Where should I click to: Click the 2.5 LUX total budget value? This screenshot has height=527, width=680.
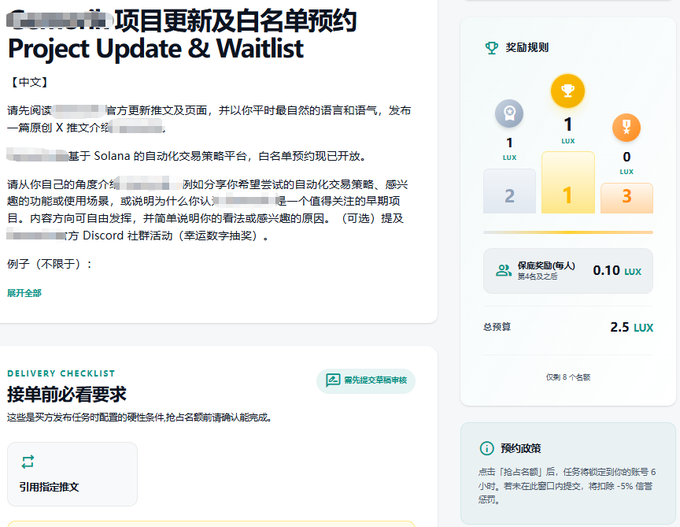point(631,327)
